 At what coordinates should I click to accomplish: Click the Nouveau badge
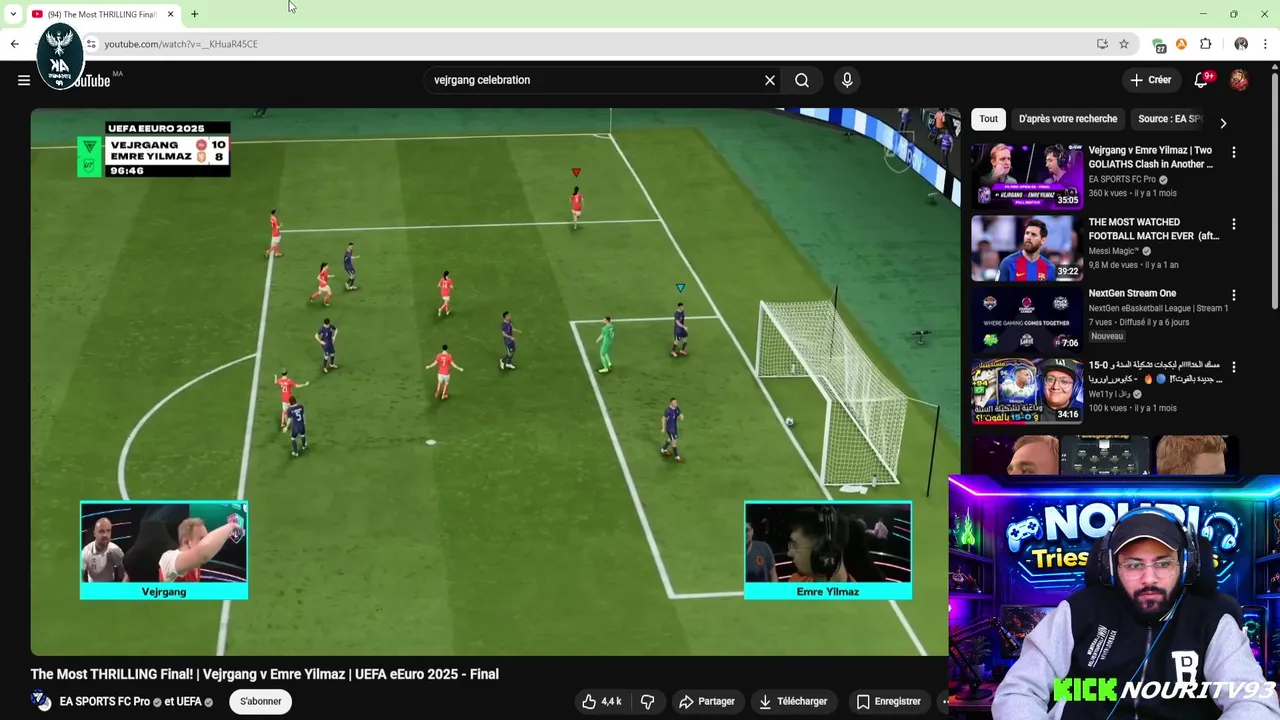(1106, 336)
